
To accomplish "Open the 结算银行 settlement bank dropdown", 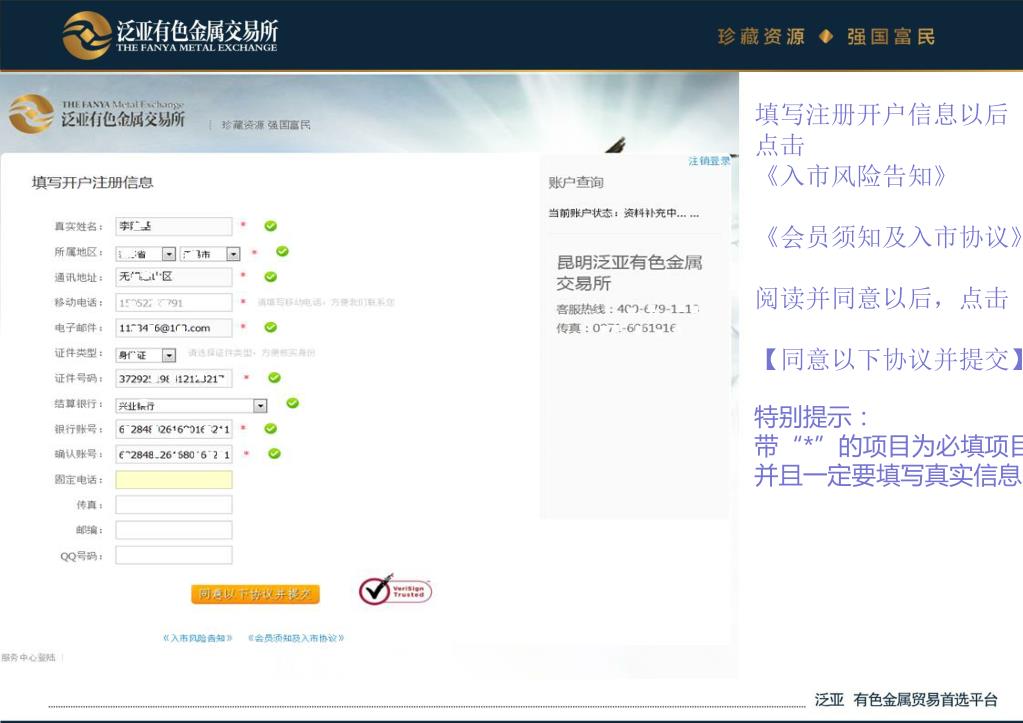I will [x=191, y=405].
